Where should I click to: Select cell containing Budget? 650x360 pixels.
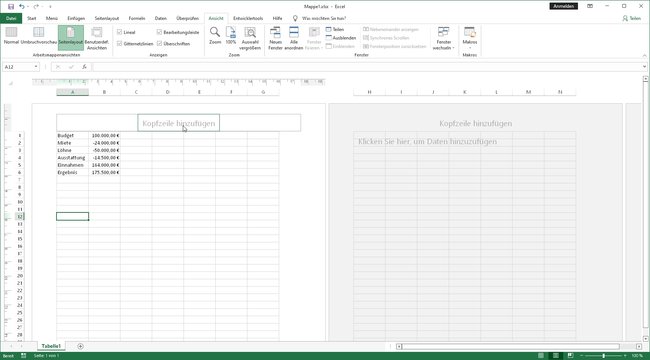click(73, 136)
